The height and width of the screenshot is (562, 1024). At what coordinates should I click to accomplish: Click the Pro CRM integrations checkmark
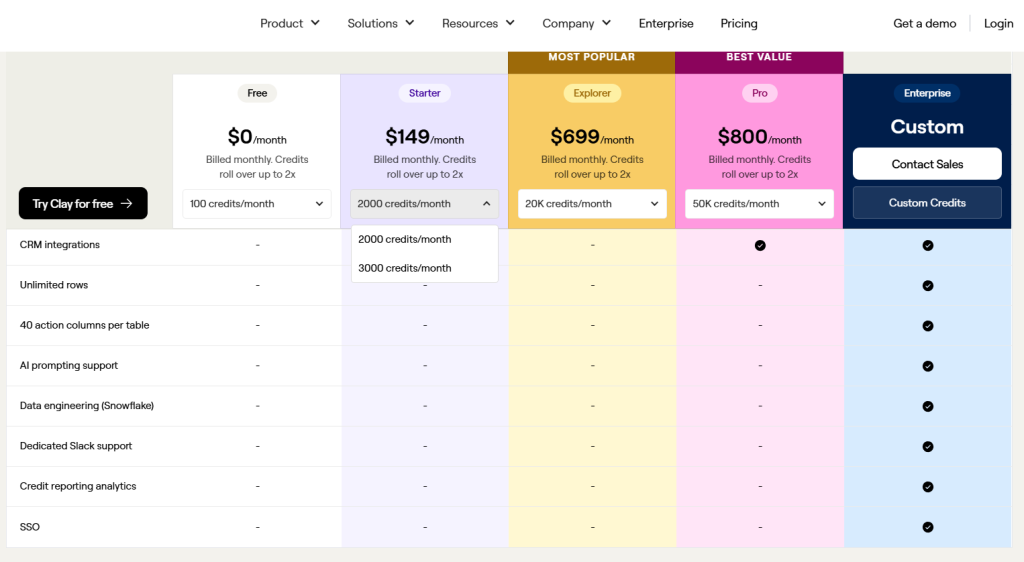[760, 245]
